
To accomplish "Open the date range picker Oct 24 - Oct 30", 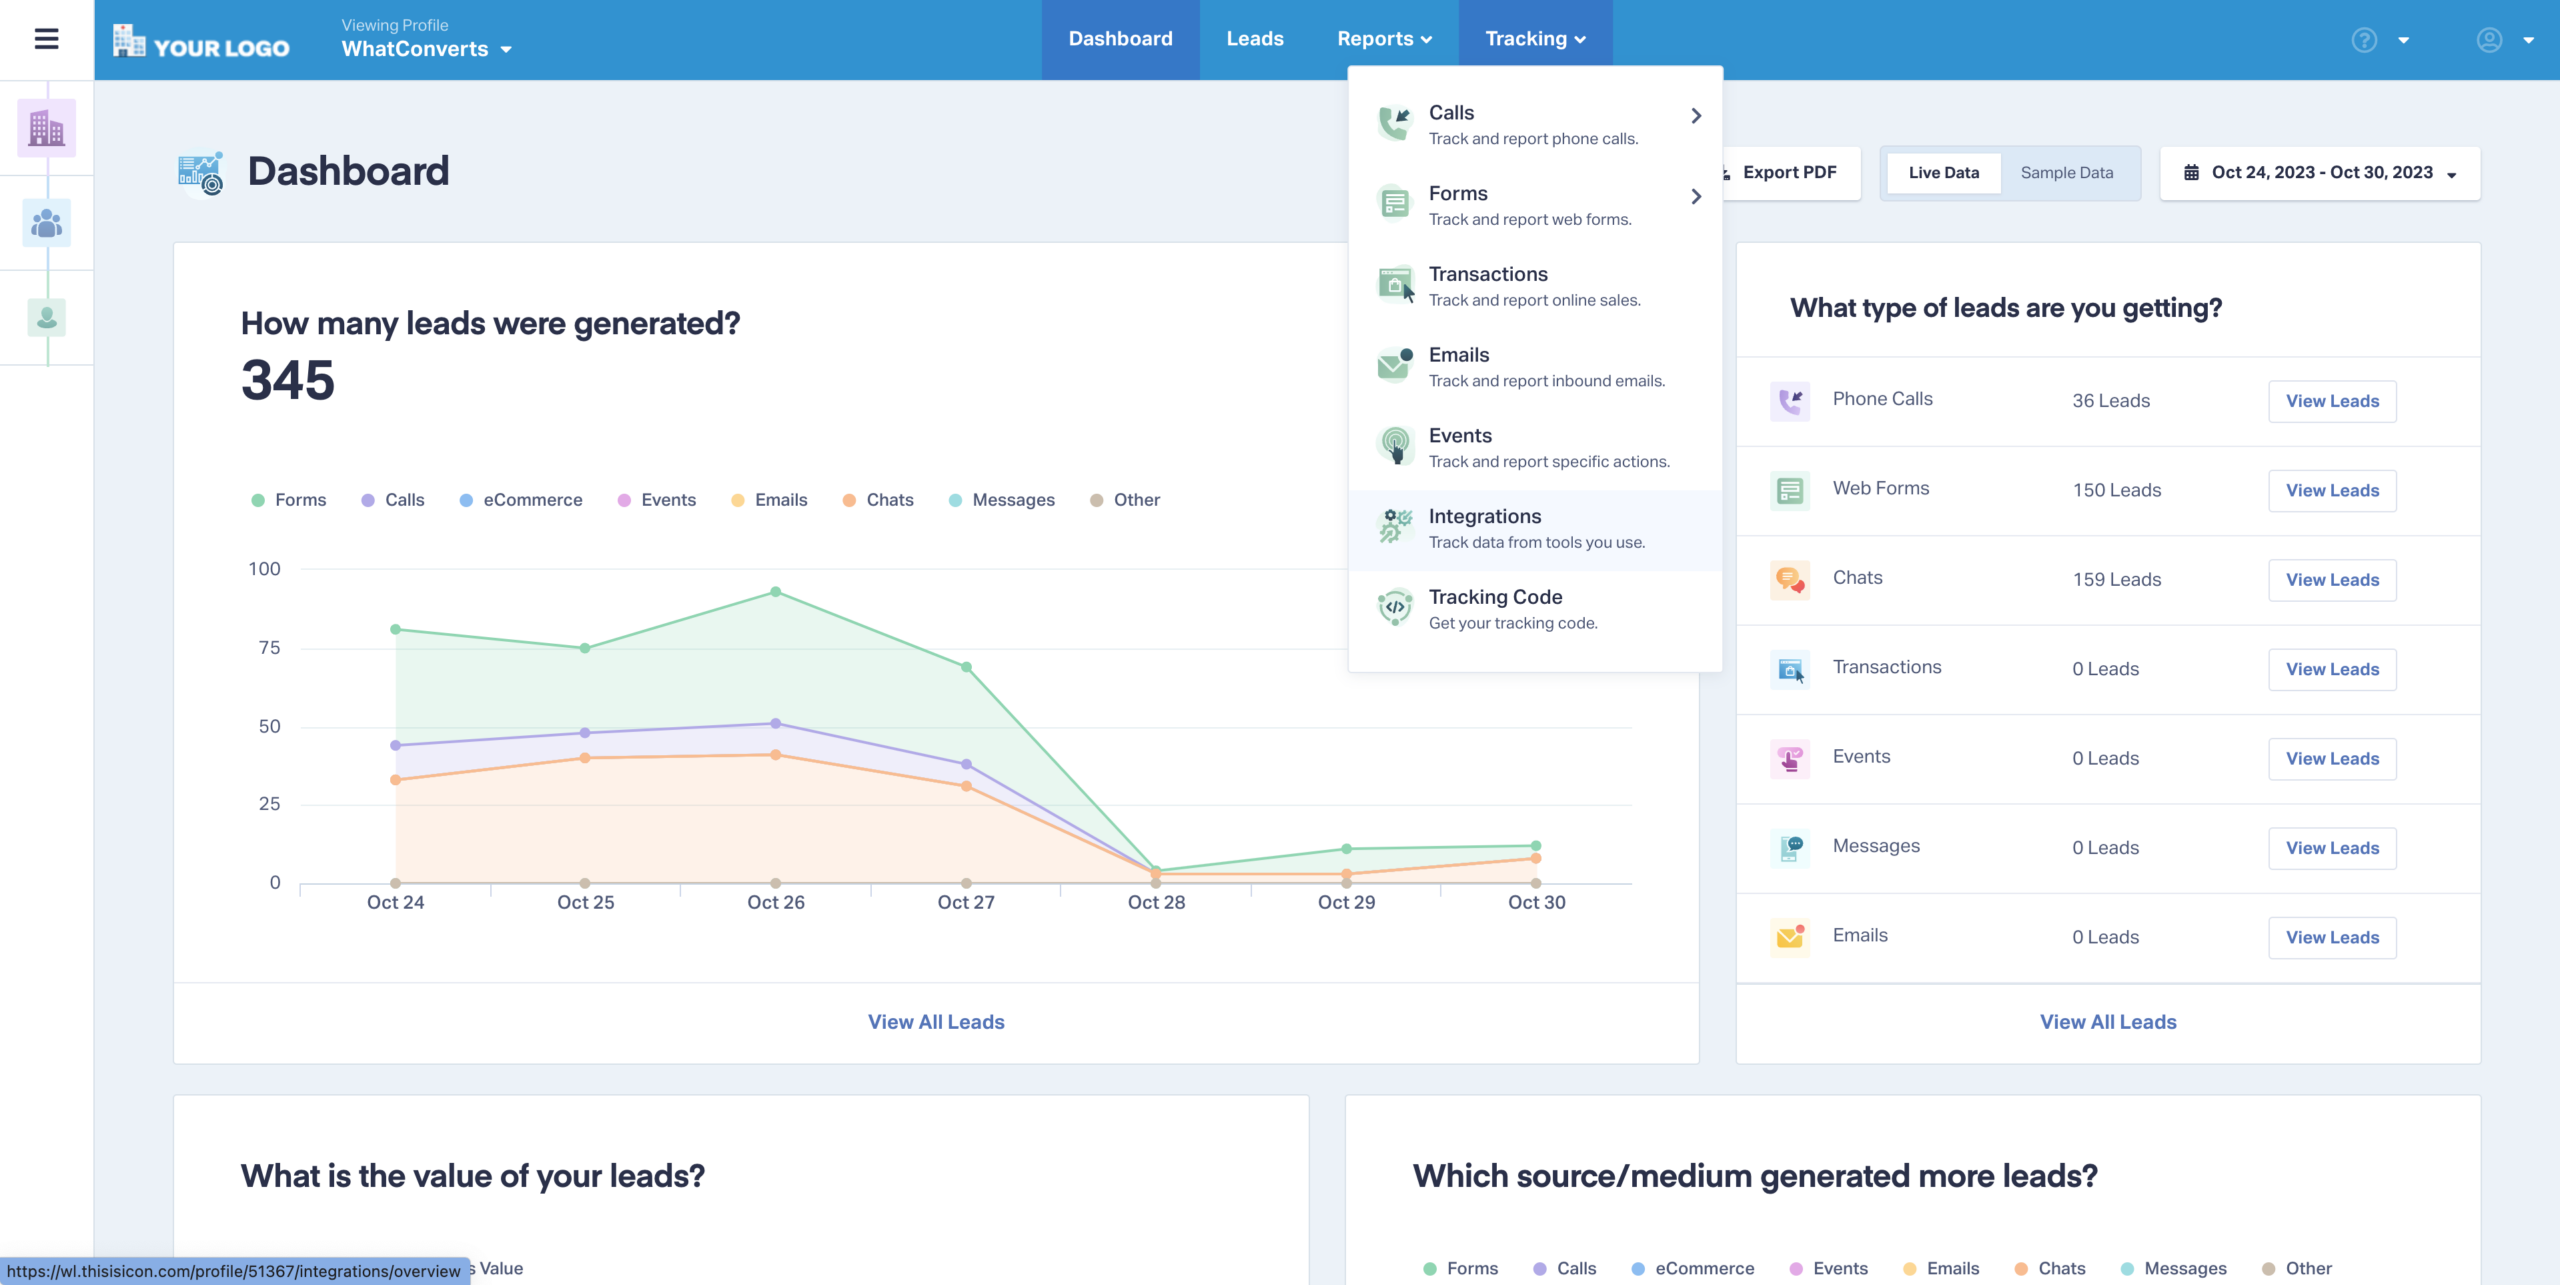I will click(x=2319, y=173).
